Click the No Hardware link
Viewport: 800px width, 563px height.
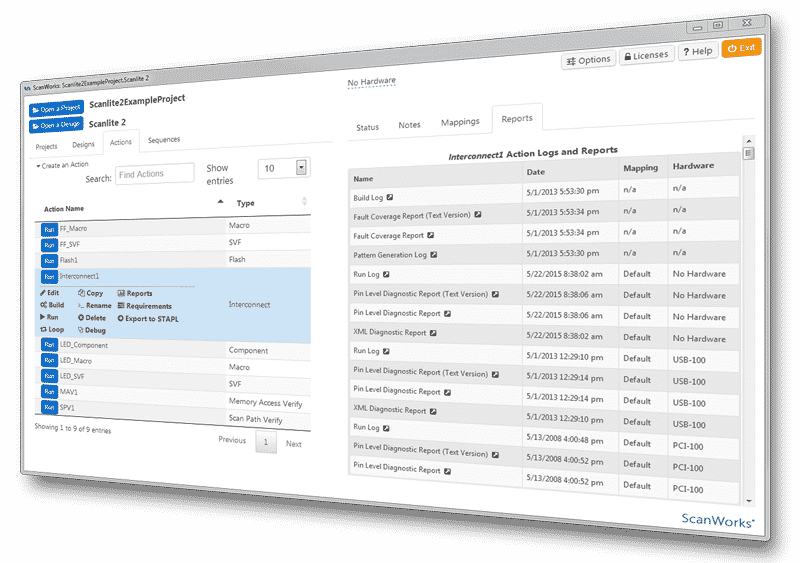[x=371, y=82]
